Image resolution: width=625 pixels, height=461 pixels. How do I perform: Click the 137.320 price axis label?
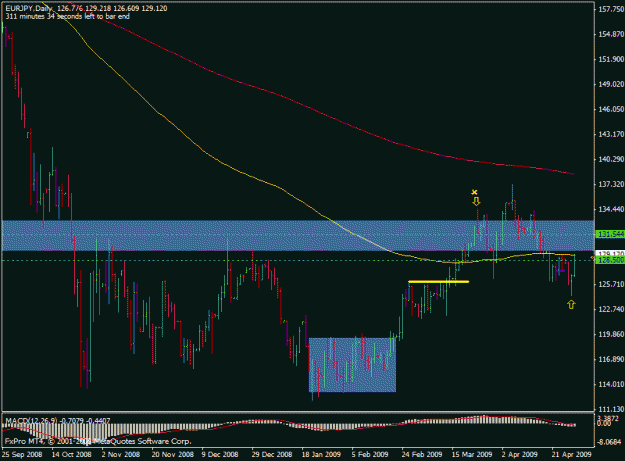pyautogui.click(x=611, y=184)
